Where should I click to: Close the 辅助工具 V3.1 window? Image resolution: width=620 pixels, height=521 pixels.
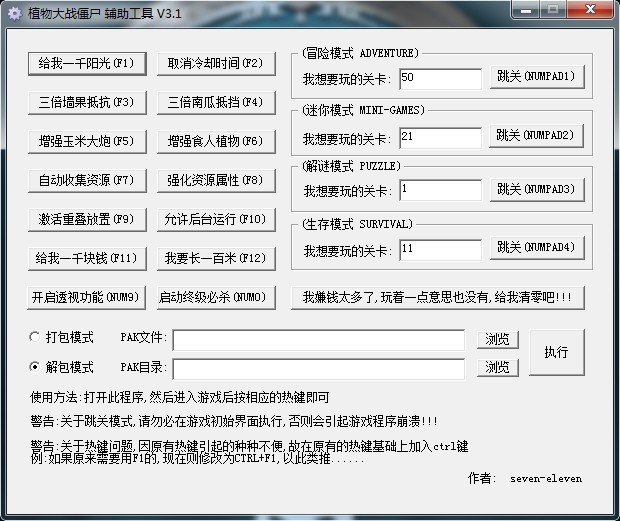tap(590, 9)
